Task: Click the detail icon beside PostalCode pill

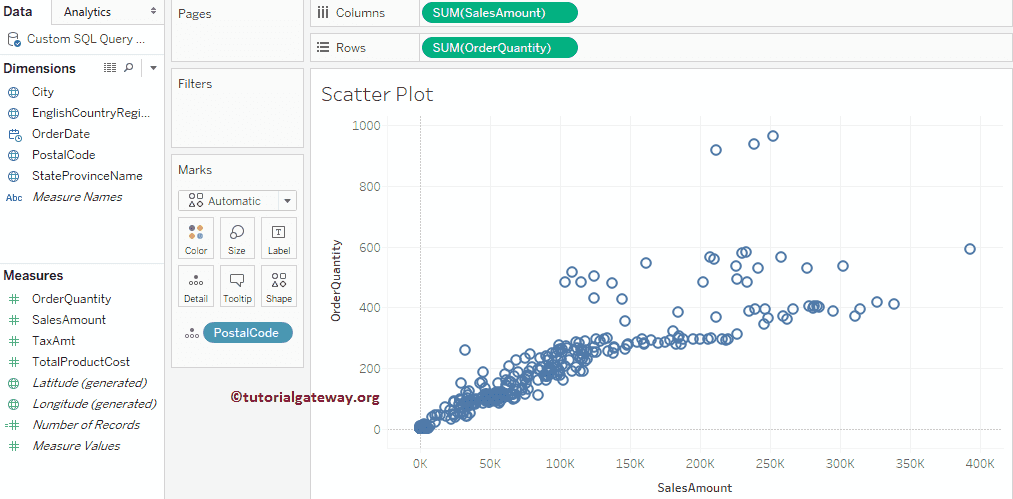Action: pos(191,333)
